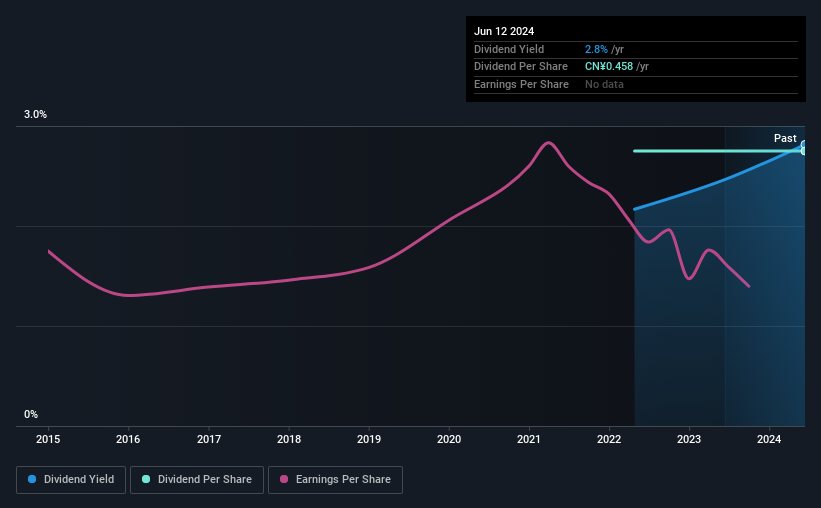This screenshot has height=508, width=821.
Task: Click the CN¥0.458 Dividend Per Share value
Action: coord(609,67)
